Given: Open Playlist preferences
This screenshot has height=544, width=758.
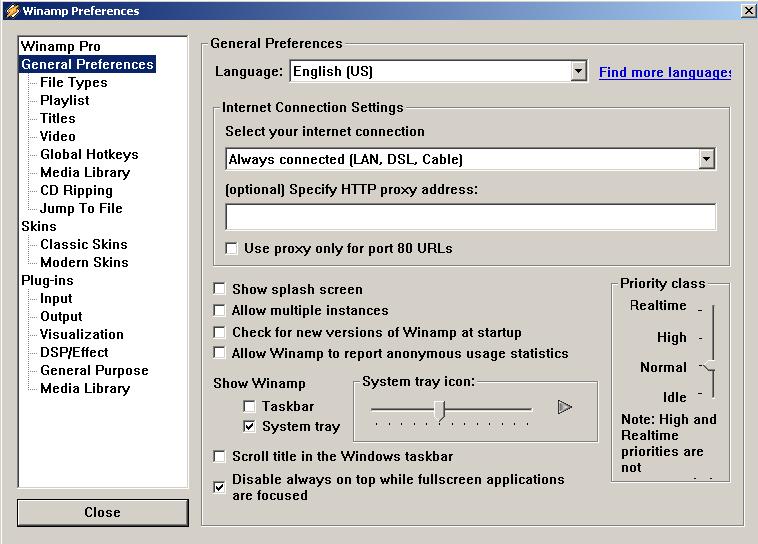Looking at the screenshot, I should coord(65,100).
